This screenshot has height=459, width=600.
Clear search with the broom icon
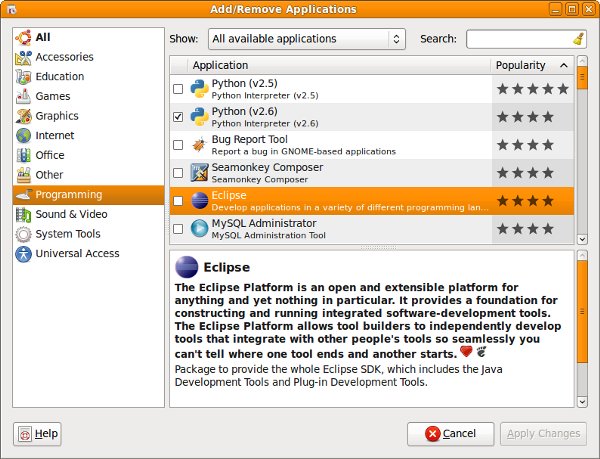pyautogui.click(x=578, y=39)
